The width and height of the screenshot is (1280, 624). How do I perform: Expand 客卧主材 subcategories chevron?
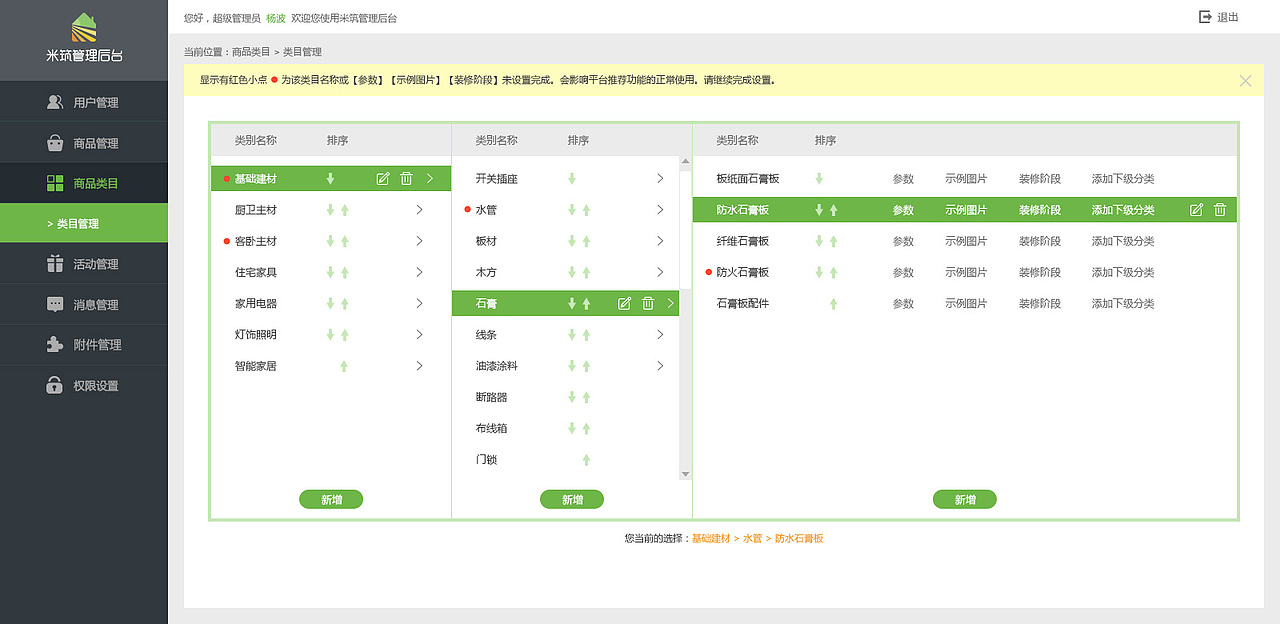coord(419,241)
